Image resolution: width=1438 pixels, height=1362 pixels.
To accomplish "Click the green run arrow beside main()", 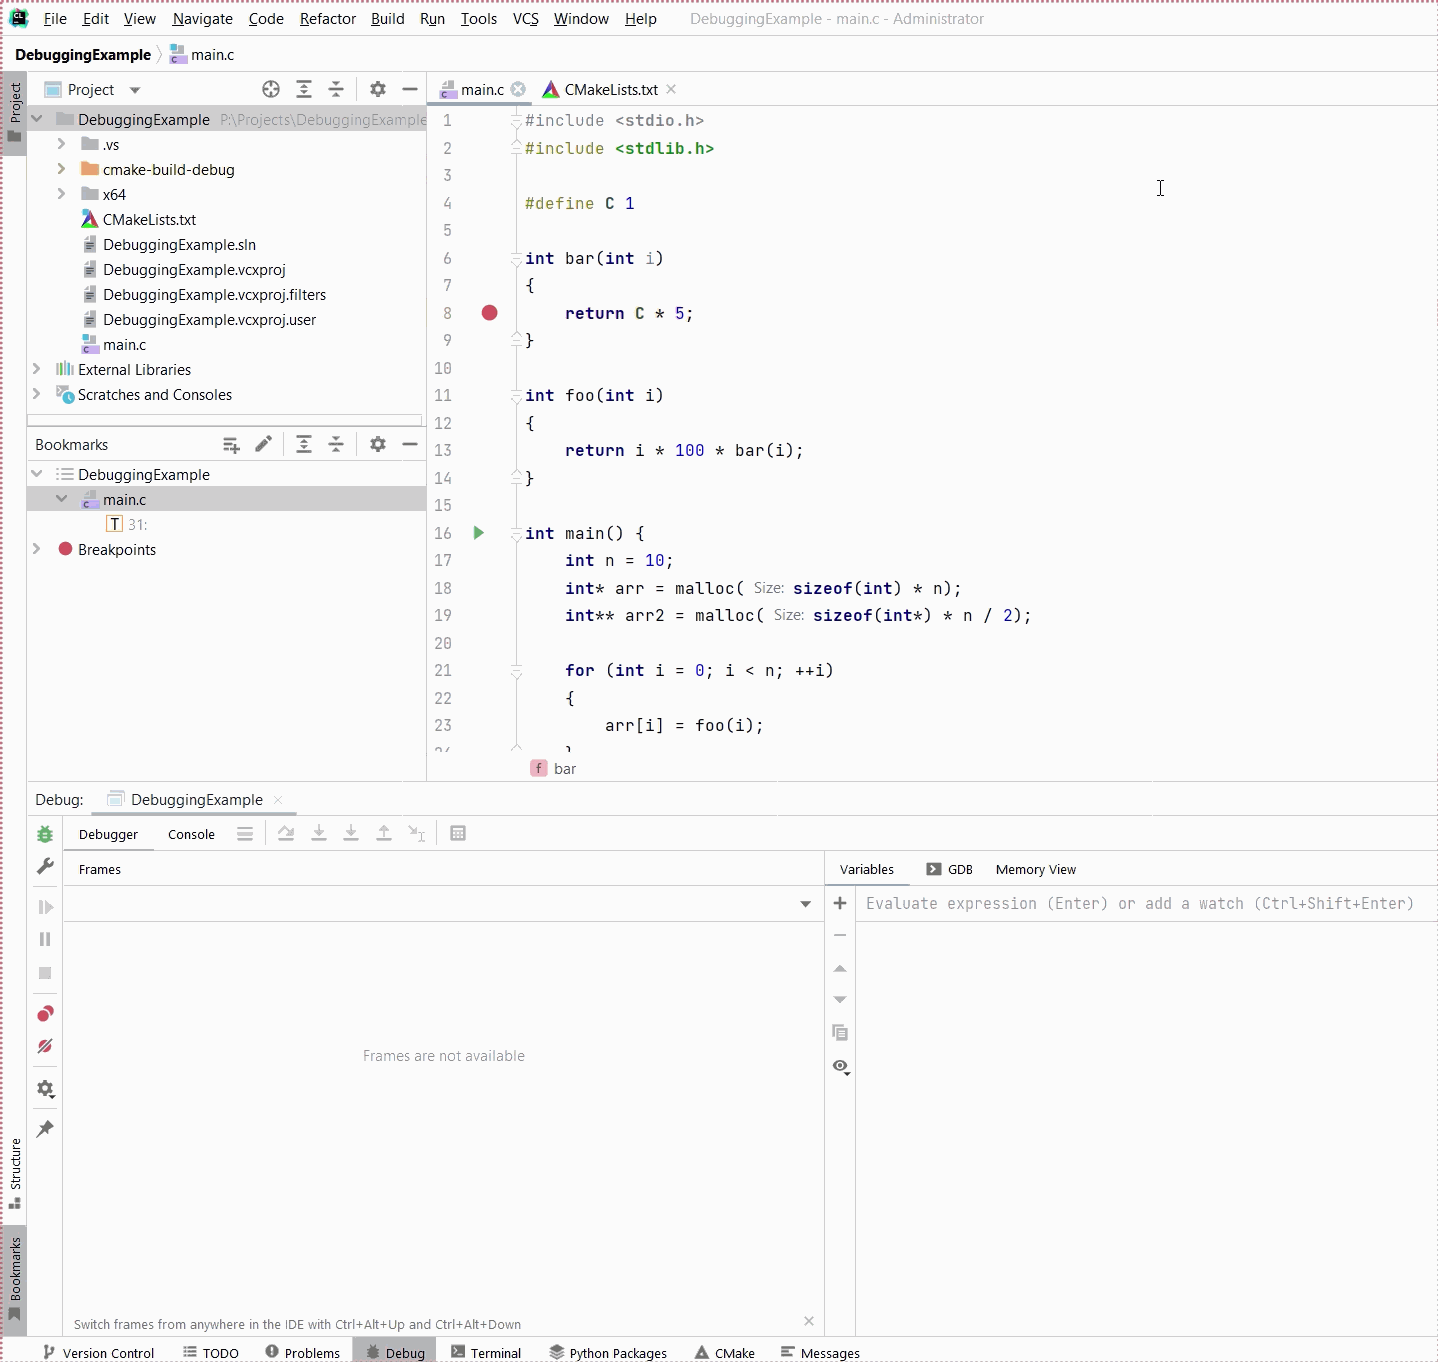I will coord(479,533).
